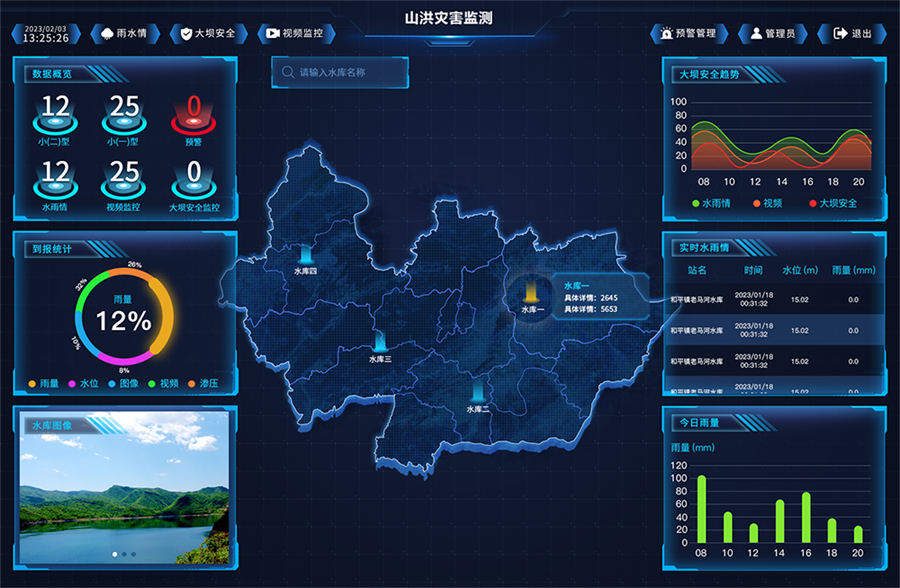Click the reservoir name search field
Viewport: 900px width, 588px height.
click(x=340, y=72)
